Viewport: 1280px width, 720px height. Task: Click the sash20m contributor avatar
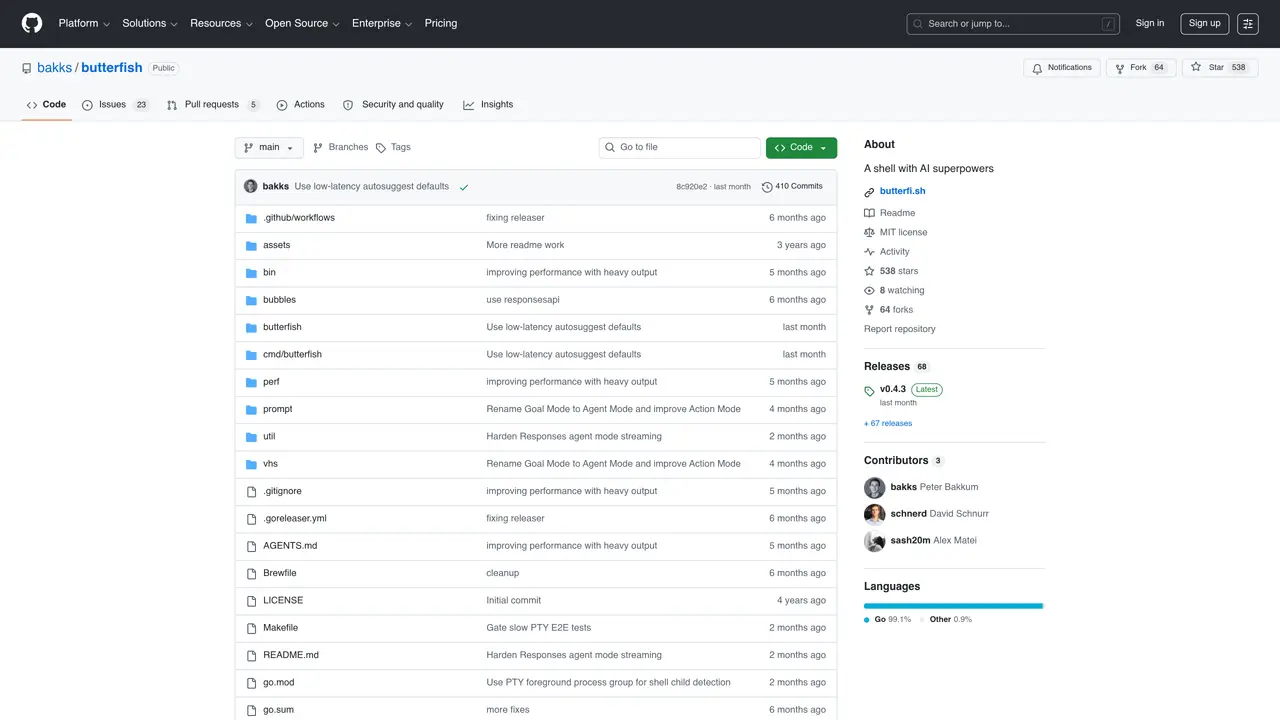click(x=875, y=541)
